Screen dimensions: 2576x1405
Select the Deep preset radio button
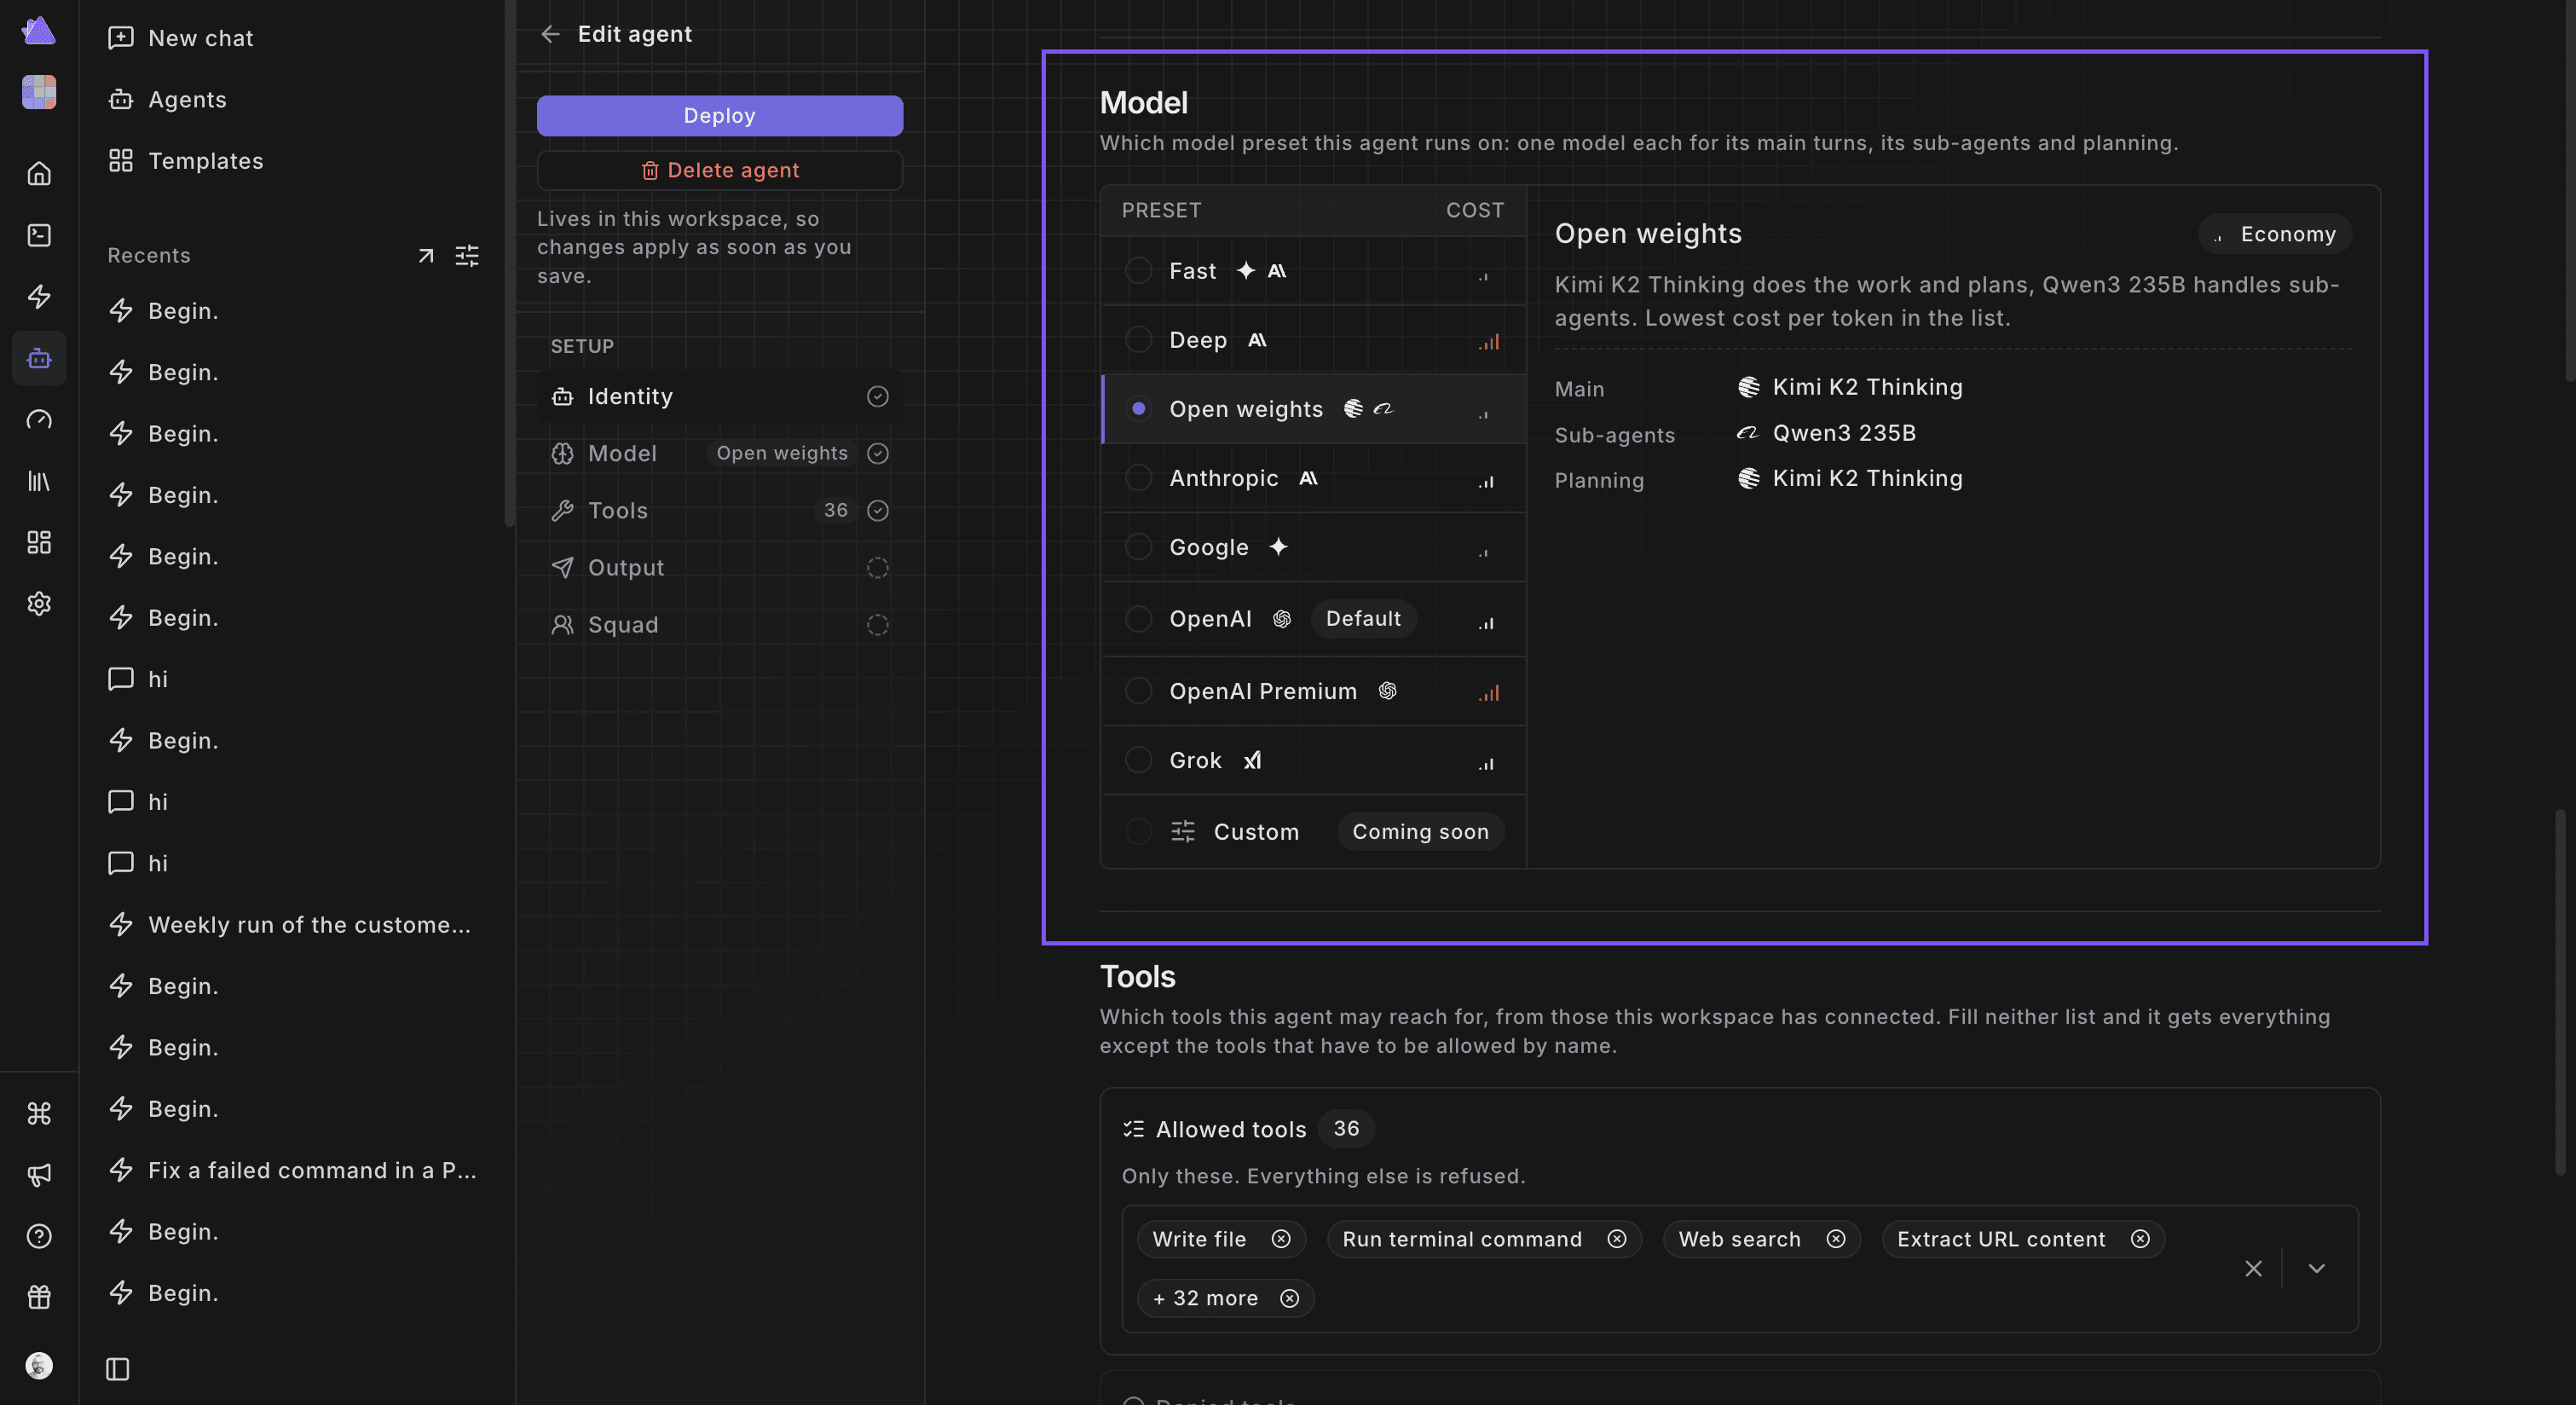(1138, 340)
